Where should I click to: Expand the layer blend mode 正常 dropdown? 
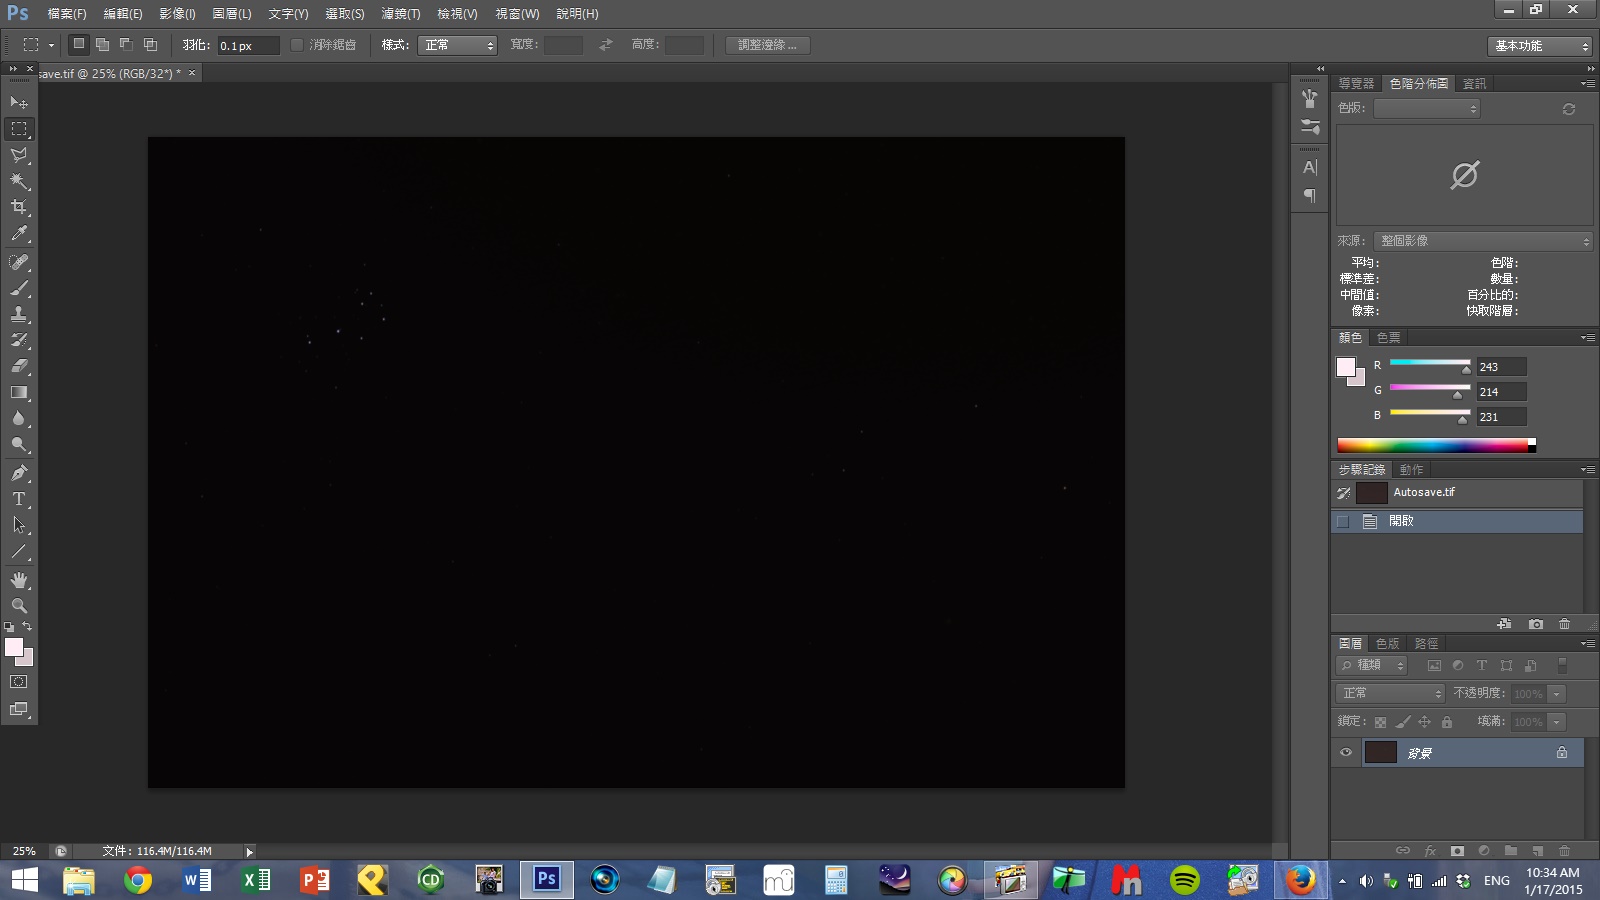point(1390,693)
